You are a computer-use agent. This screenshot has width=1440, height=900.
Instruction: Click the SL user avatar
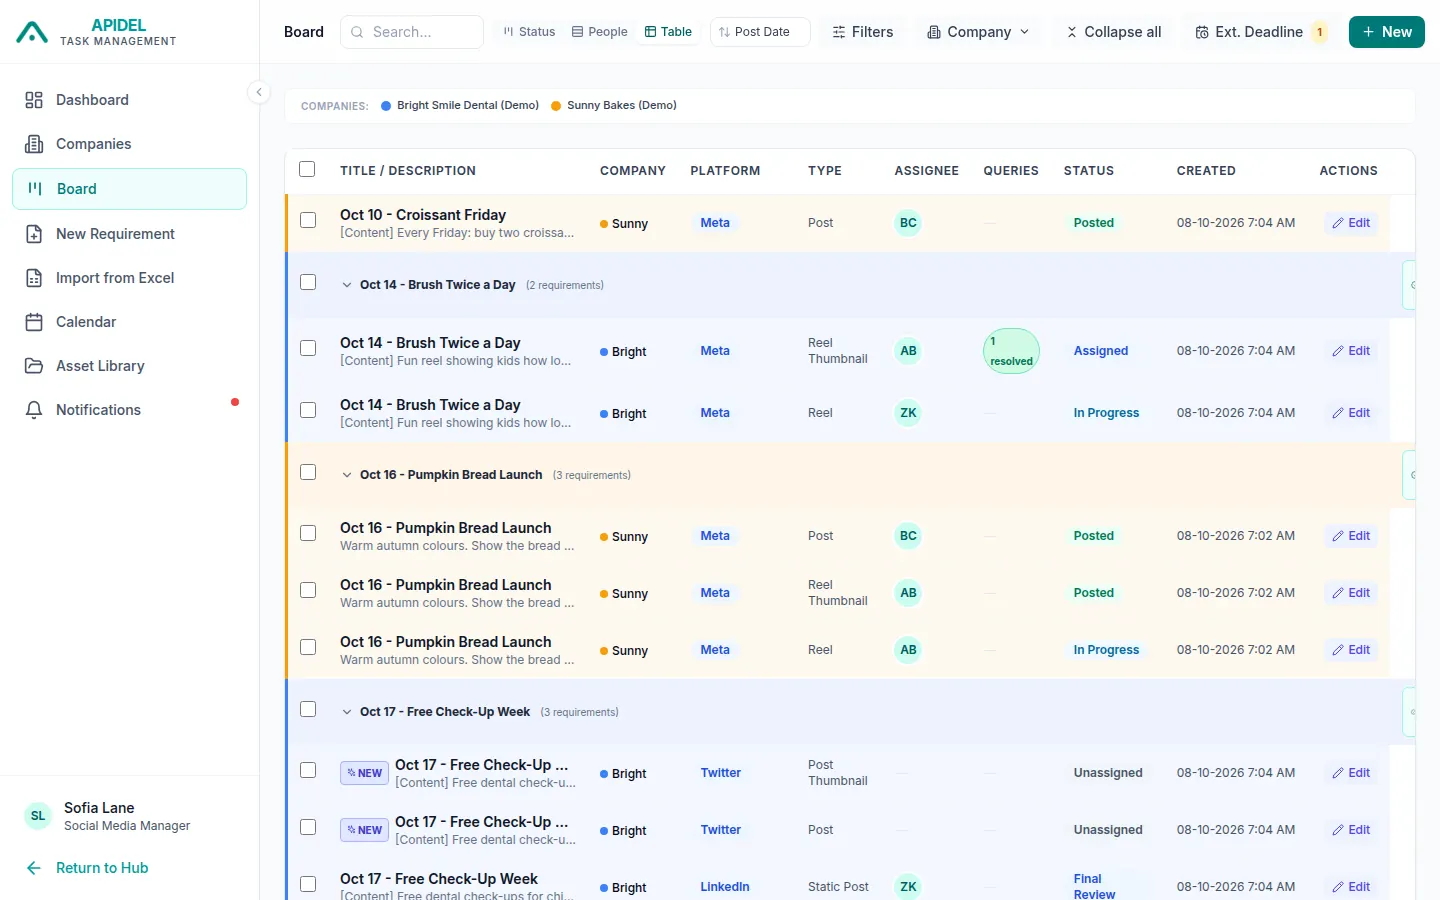point(38,816)
